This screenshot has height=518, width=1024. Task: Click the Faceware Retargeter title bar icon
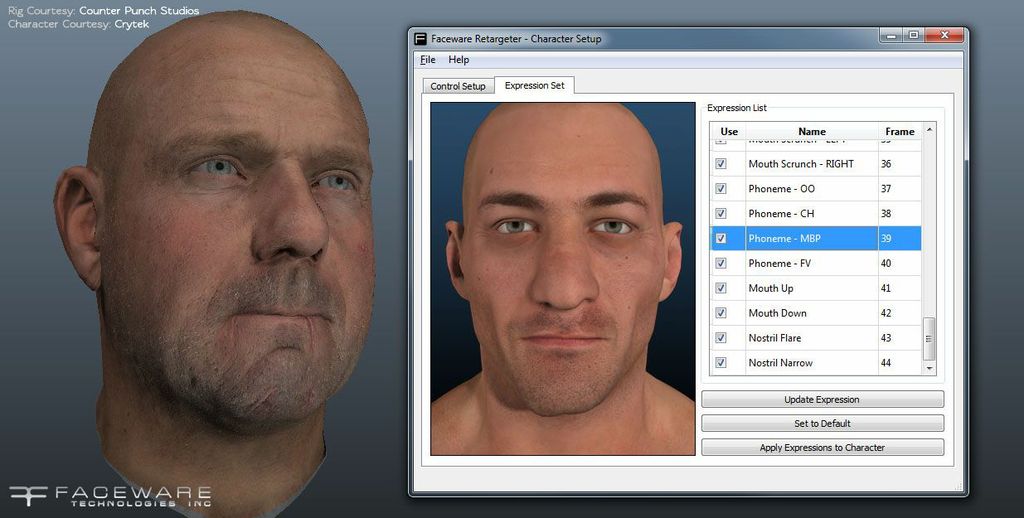click(420, 39)
